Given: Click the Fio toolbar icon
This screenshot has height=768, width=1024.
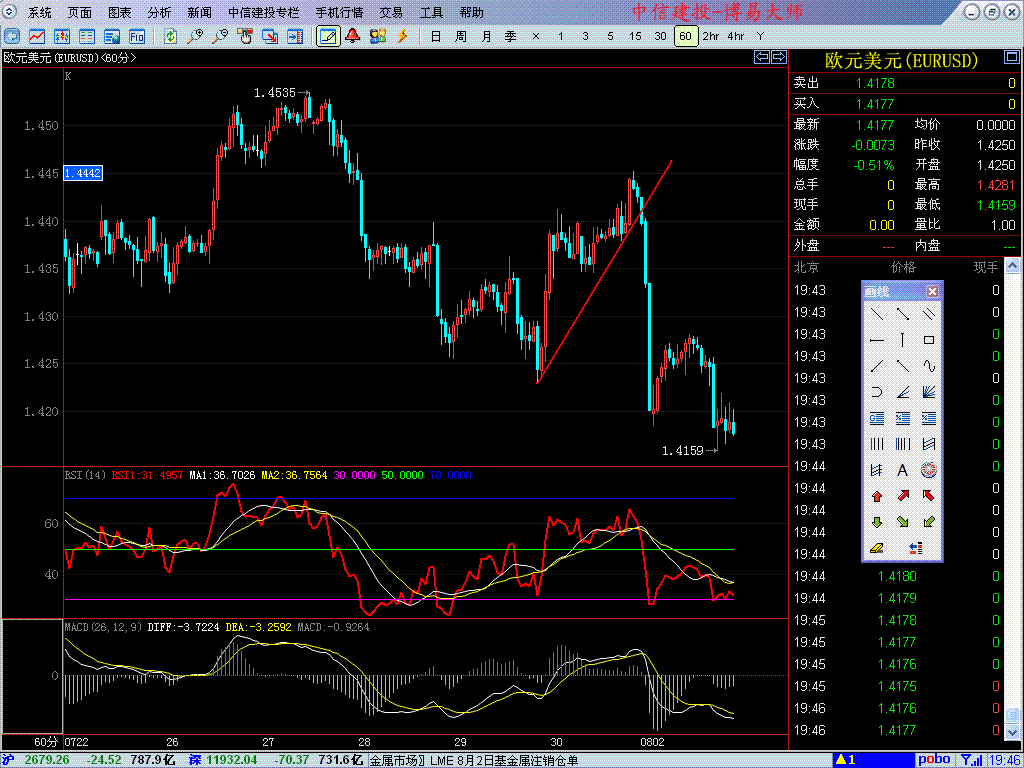Looking at the screenshot, I should [x=136, y=36].
